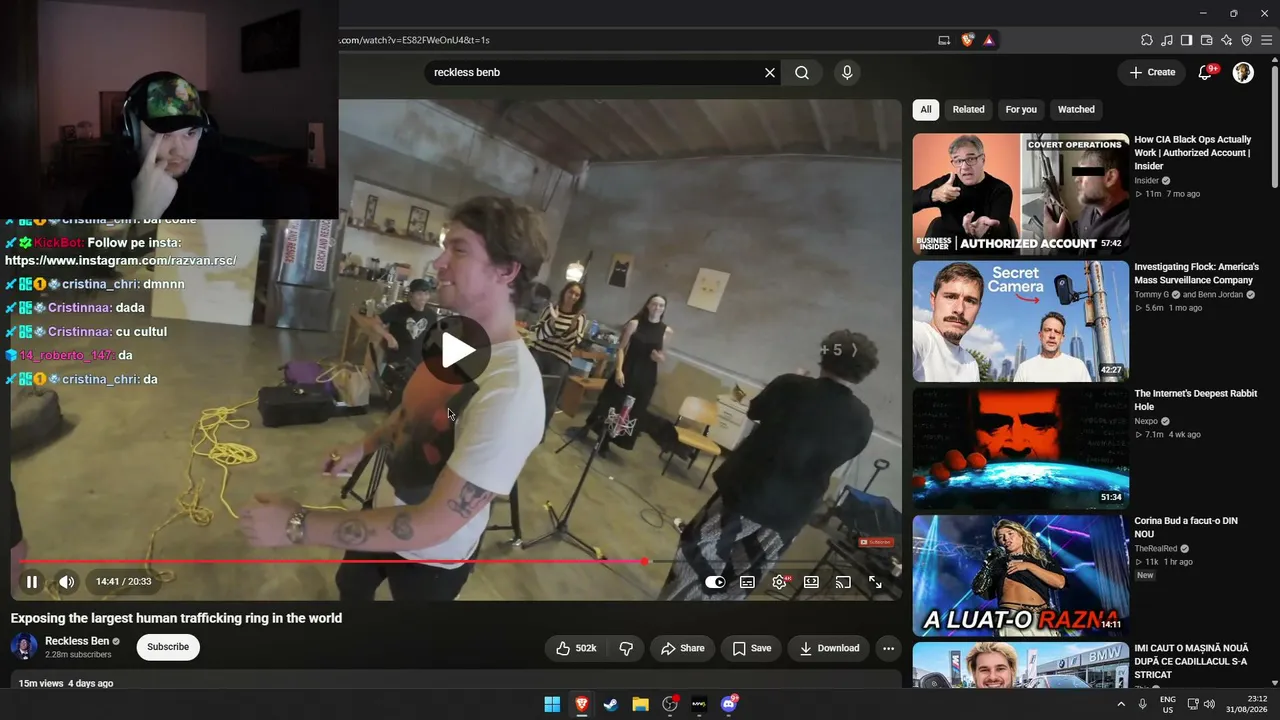Open Steam from the taskbar
Image resolution: width=1280 pixels, height=720 pixels.
point(610,704)
